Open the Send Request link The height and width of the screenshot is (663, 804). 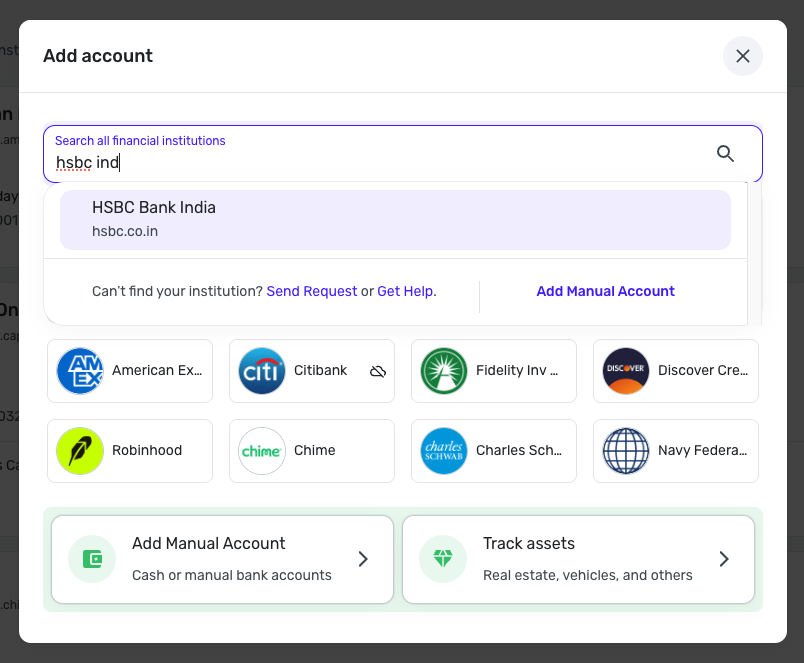pyautogui.click(x=312, y=291)
